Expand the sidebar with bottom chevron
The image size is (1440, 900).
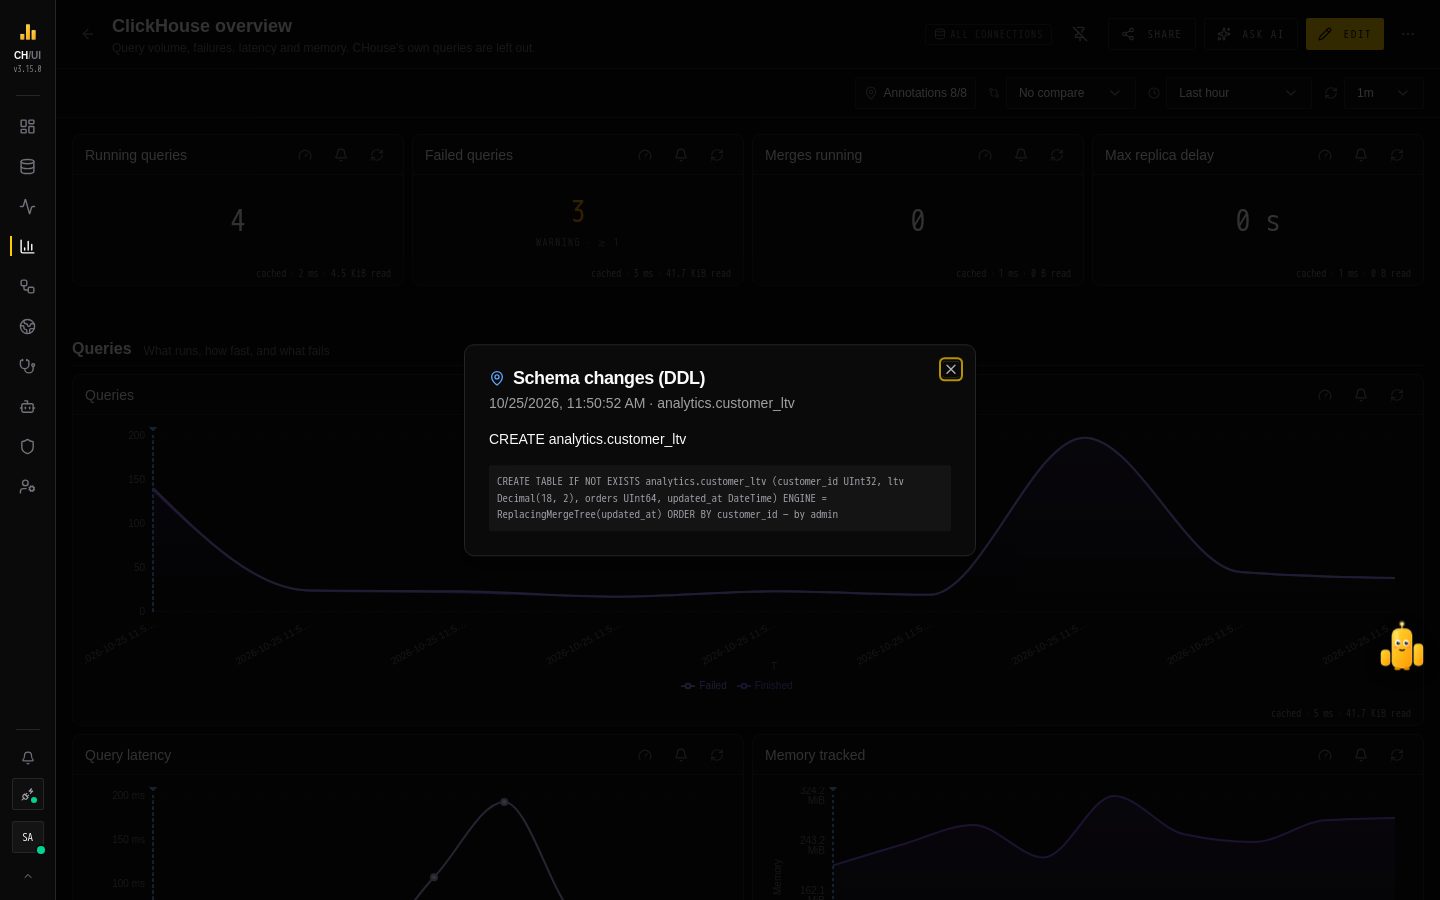point(28,876)
